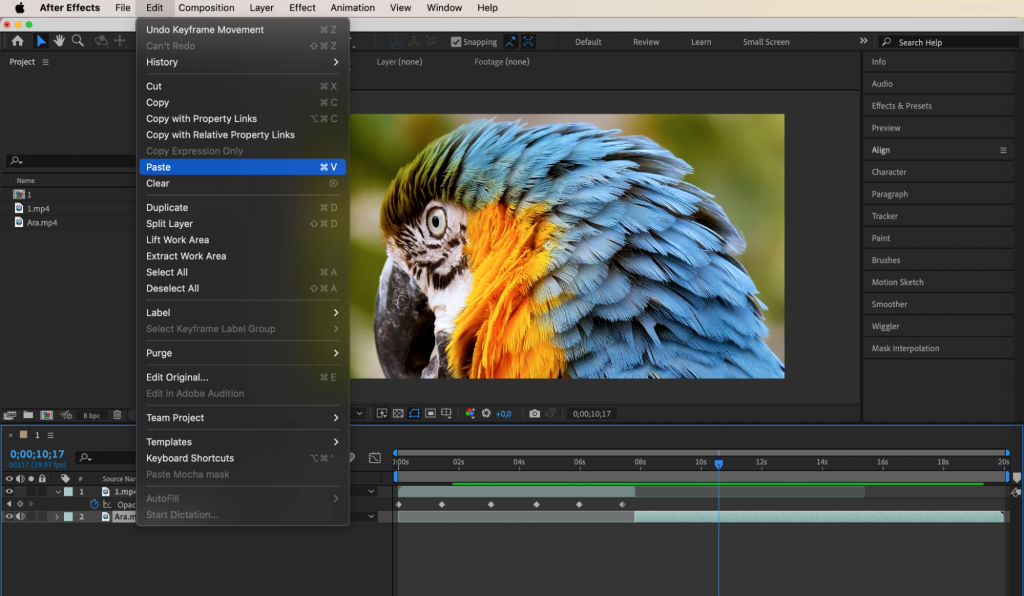Hide the 1.mp4 layer with its eye icon

click(x=9, y=490)
